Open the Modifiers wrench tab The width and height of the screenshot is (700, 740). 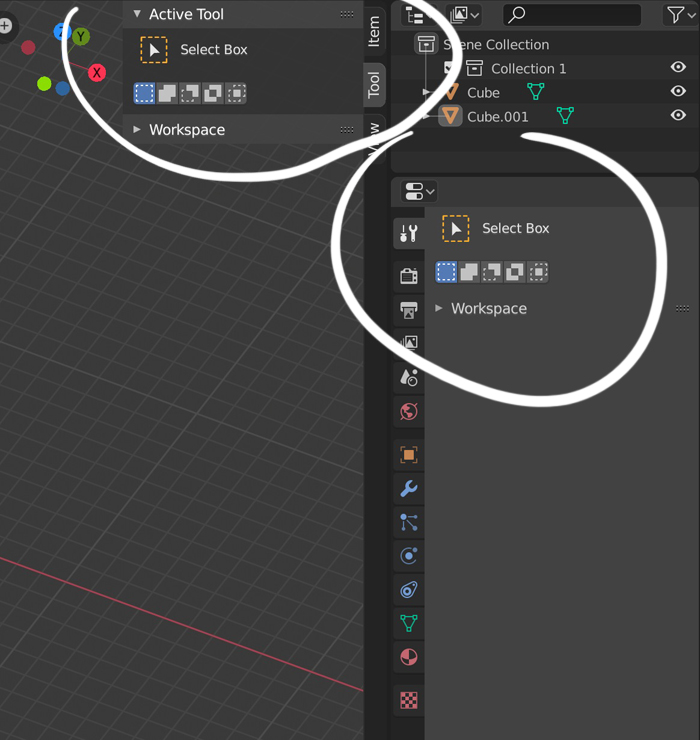(x=409, y=488)
